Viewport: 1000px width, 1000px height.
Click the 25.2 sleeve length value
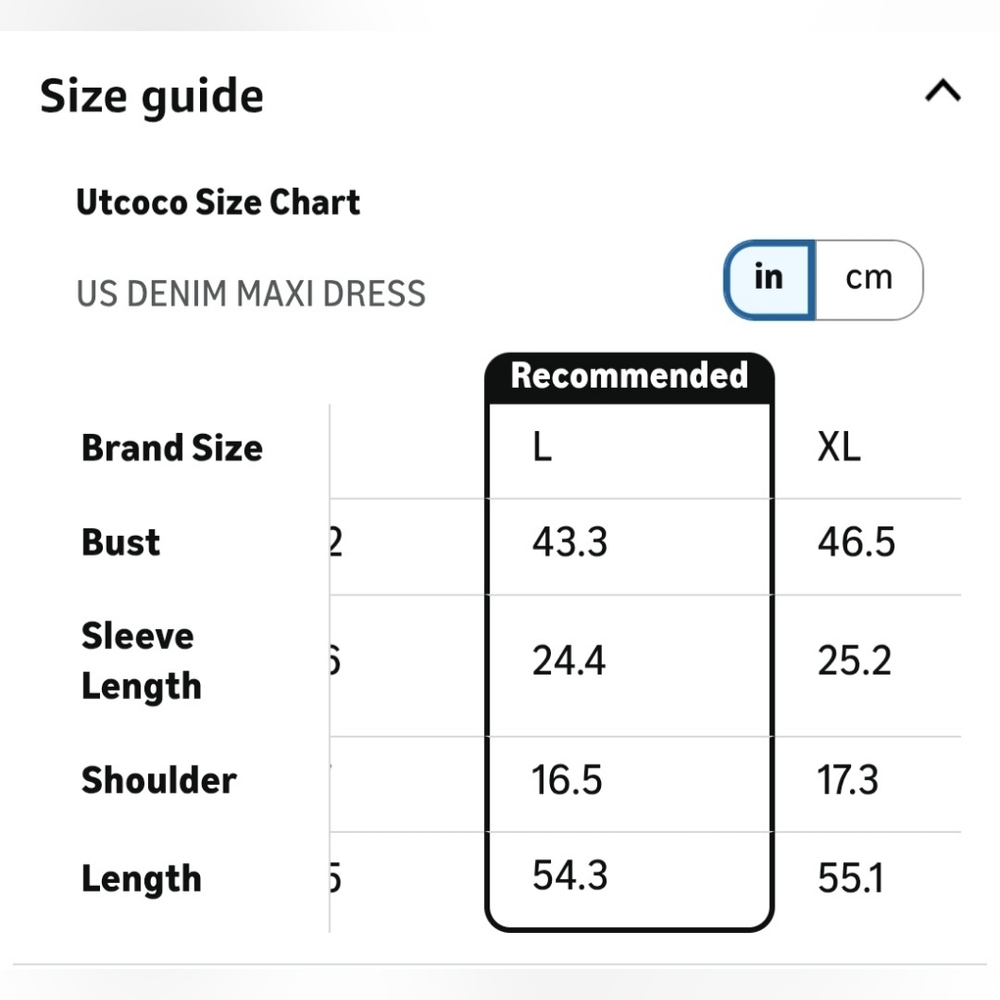click(854, 661)
